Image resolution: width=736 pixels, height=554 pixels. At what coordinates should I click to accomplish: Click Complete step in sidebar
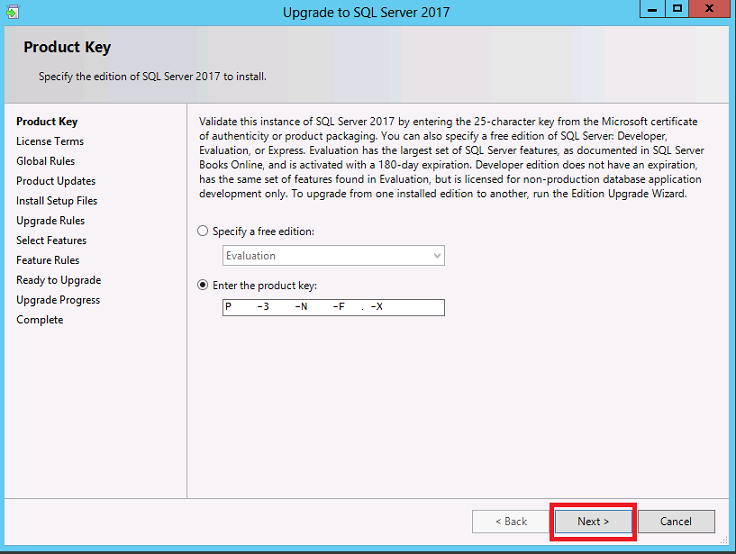[40, 320]
